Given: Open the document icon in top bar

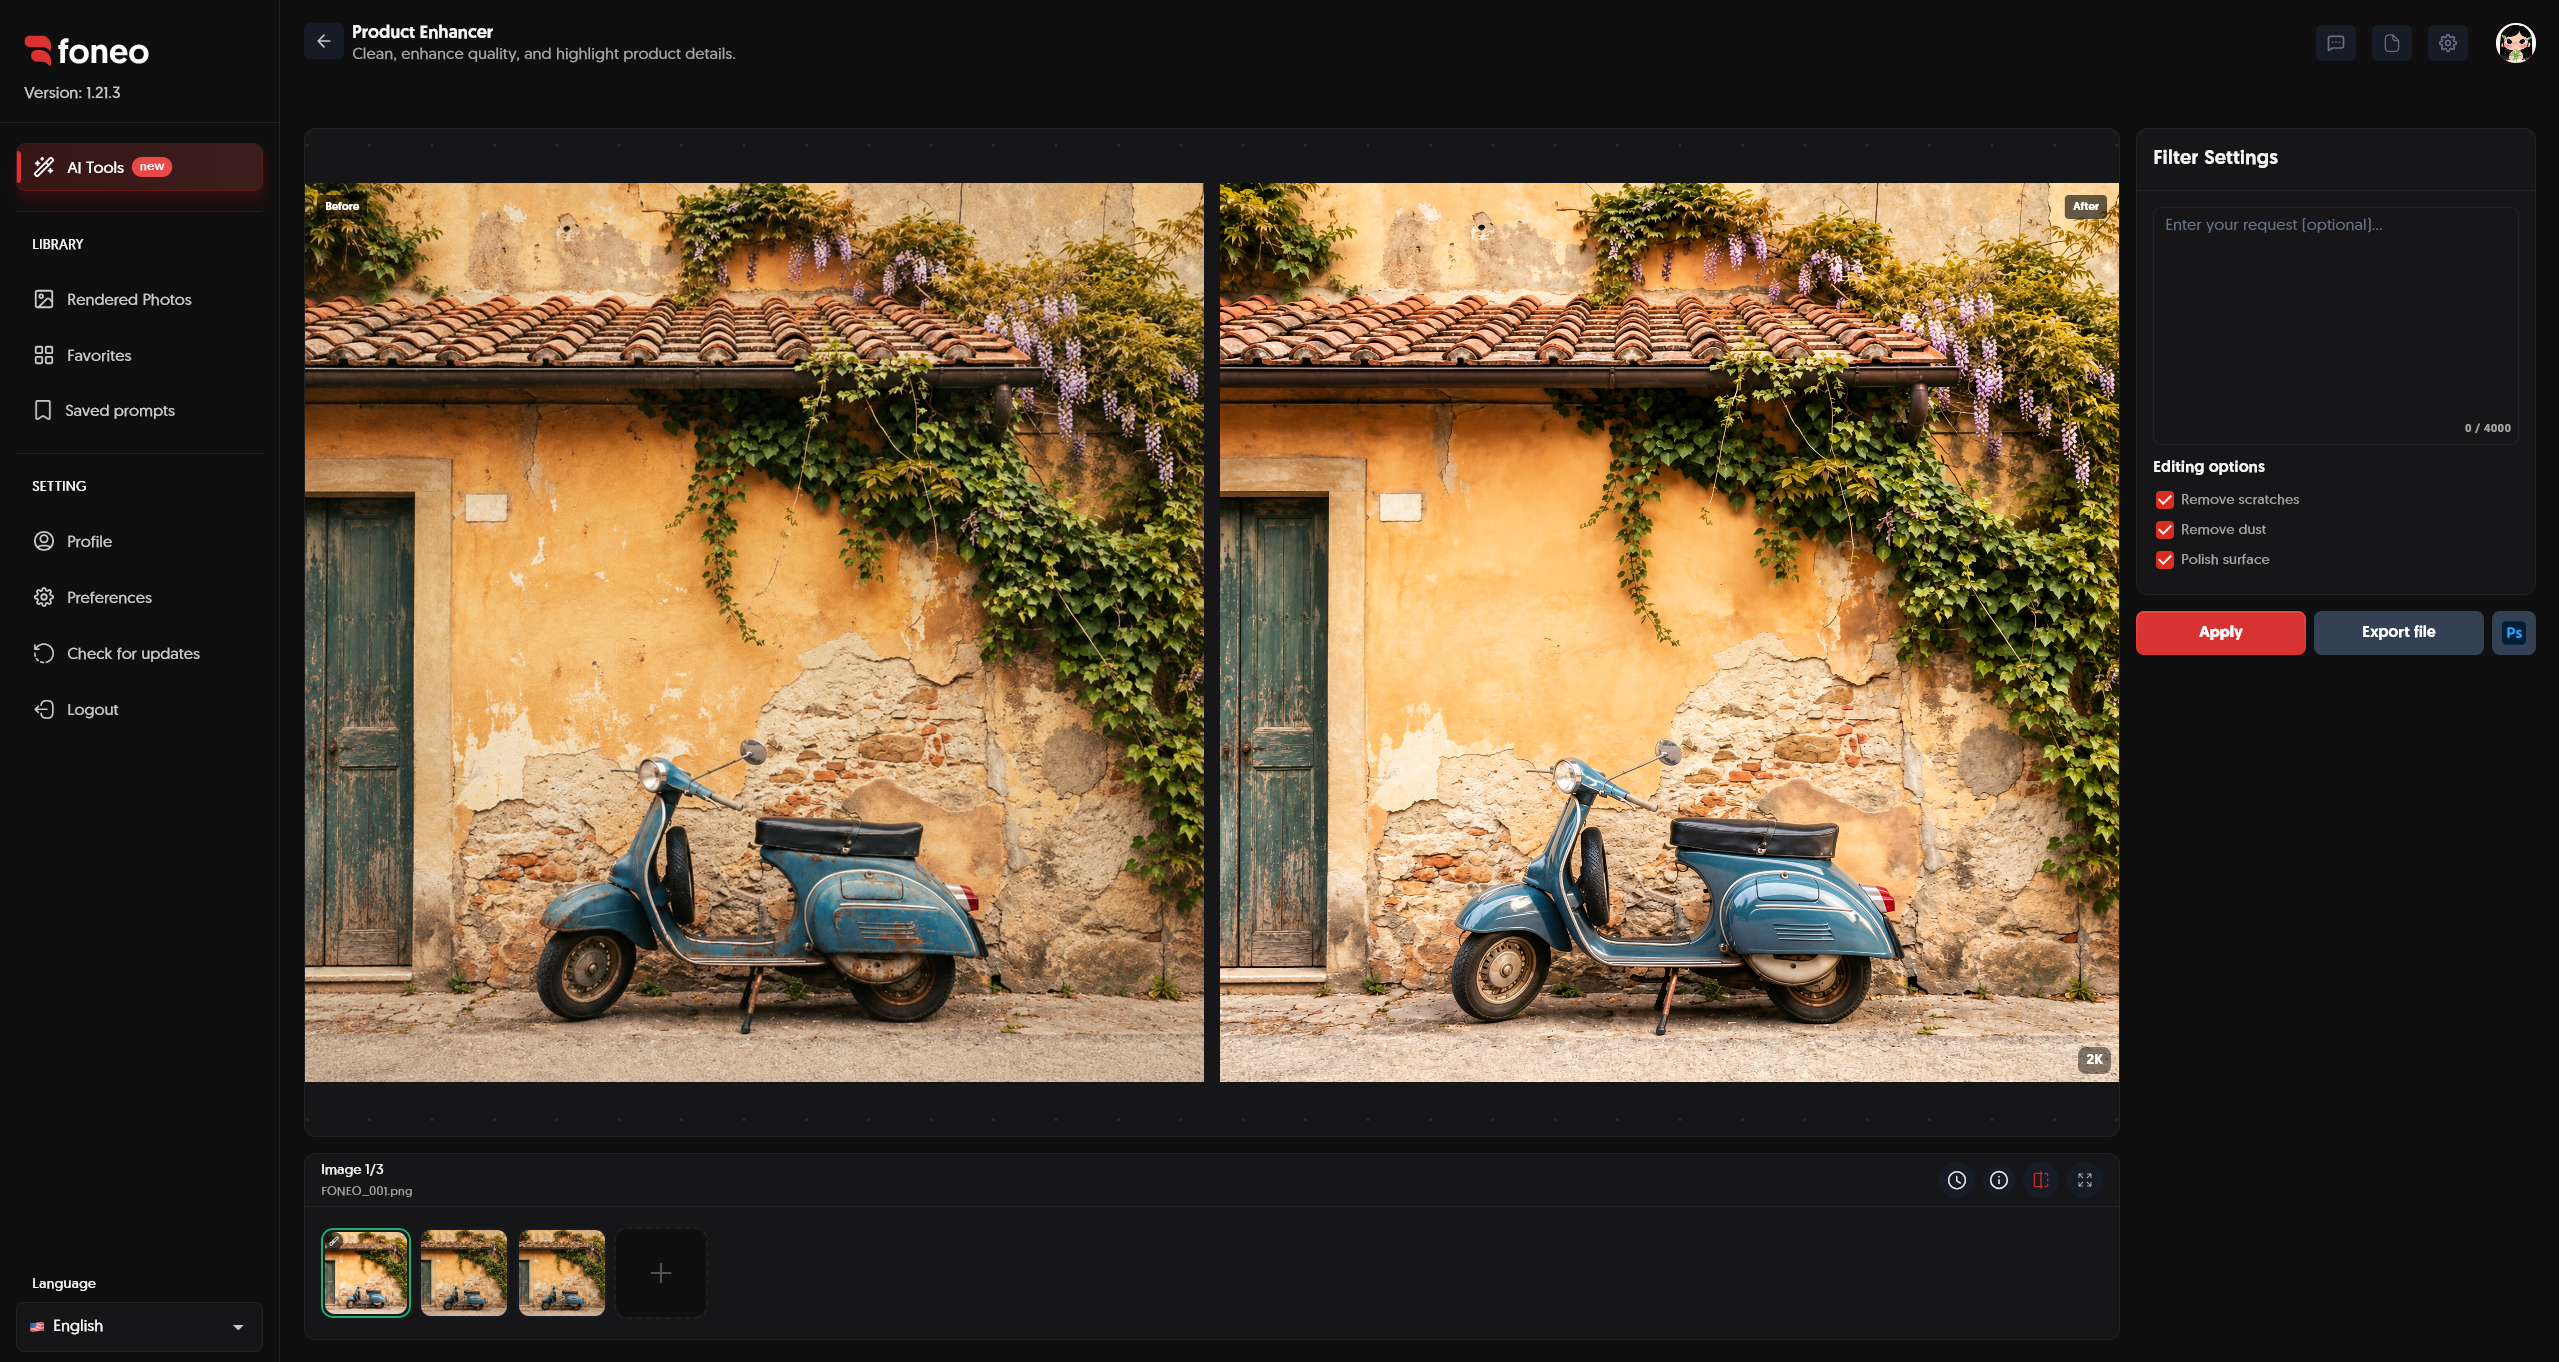Looking at the screenshot, I should [2391, 43].
